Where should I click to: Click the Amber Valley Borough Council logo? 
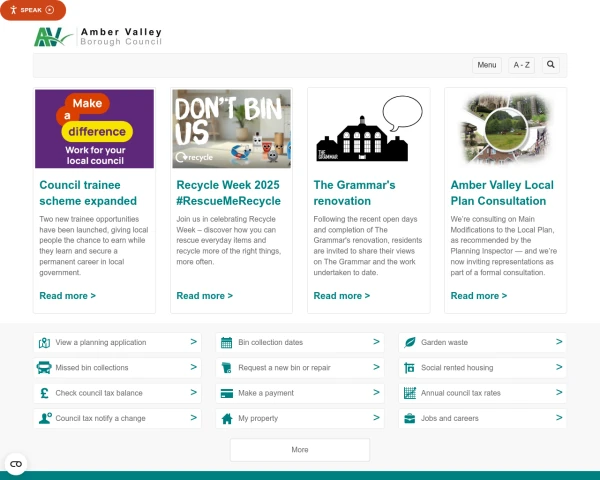(97, 38)
